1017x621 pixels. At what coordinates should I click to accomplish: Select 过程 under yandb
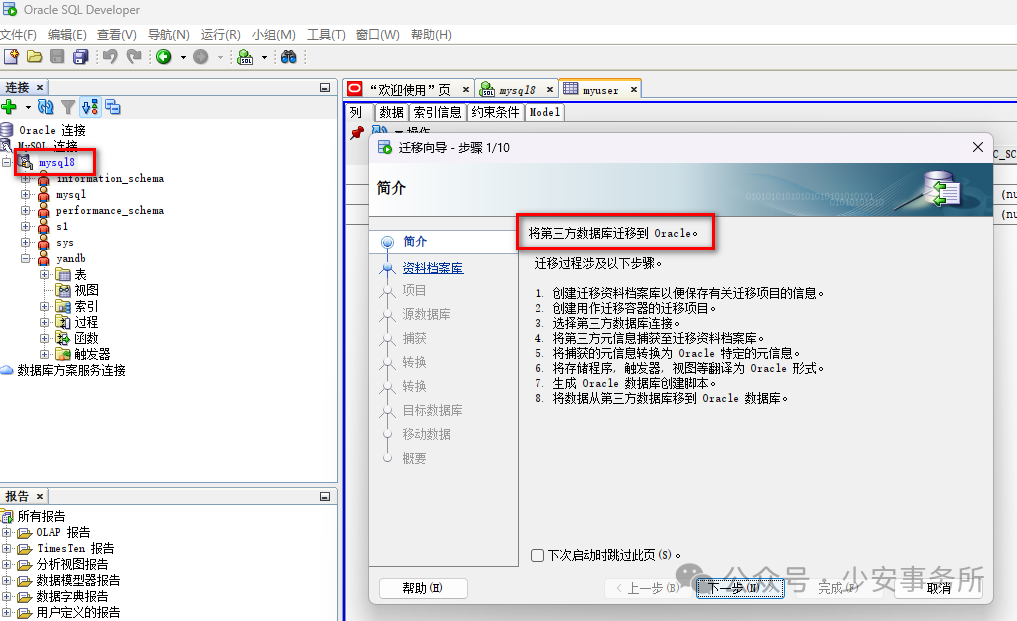pos(86,322)
